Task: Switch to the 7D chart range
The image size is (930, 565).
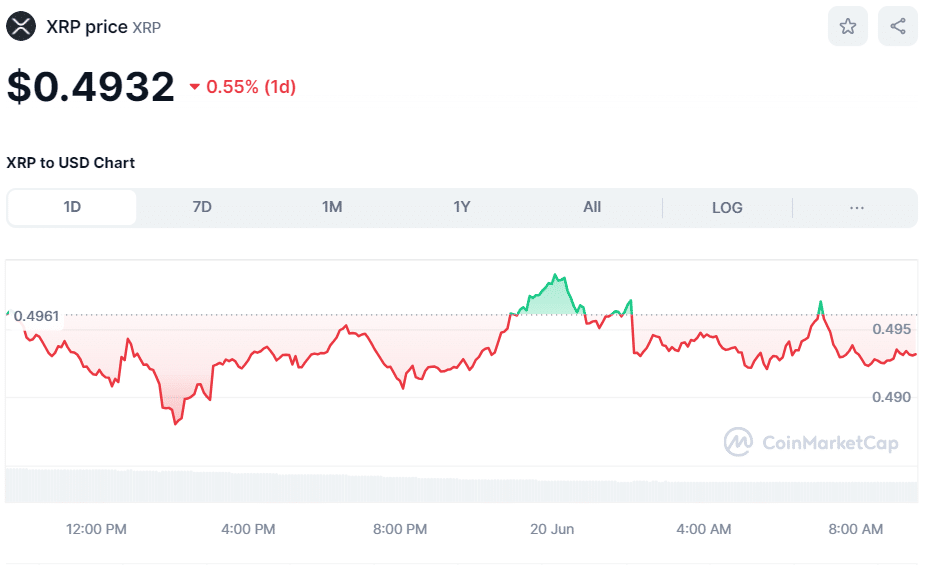Action: [202, 207]
